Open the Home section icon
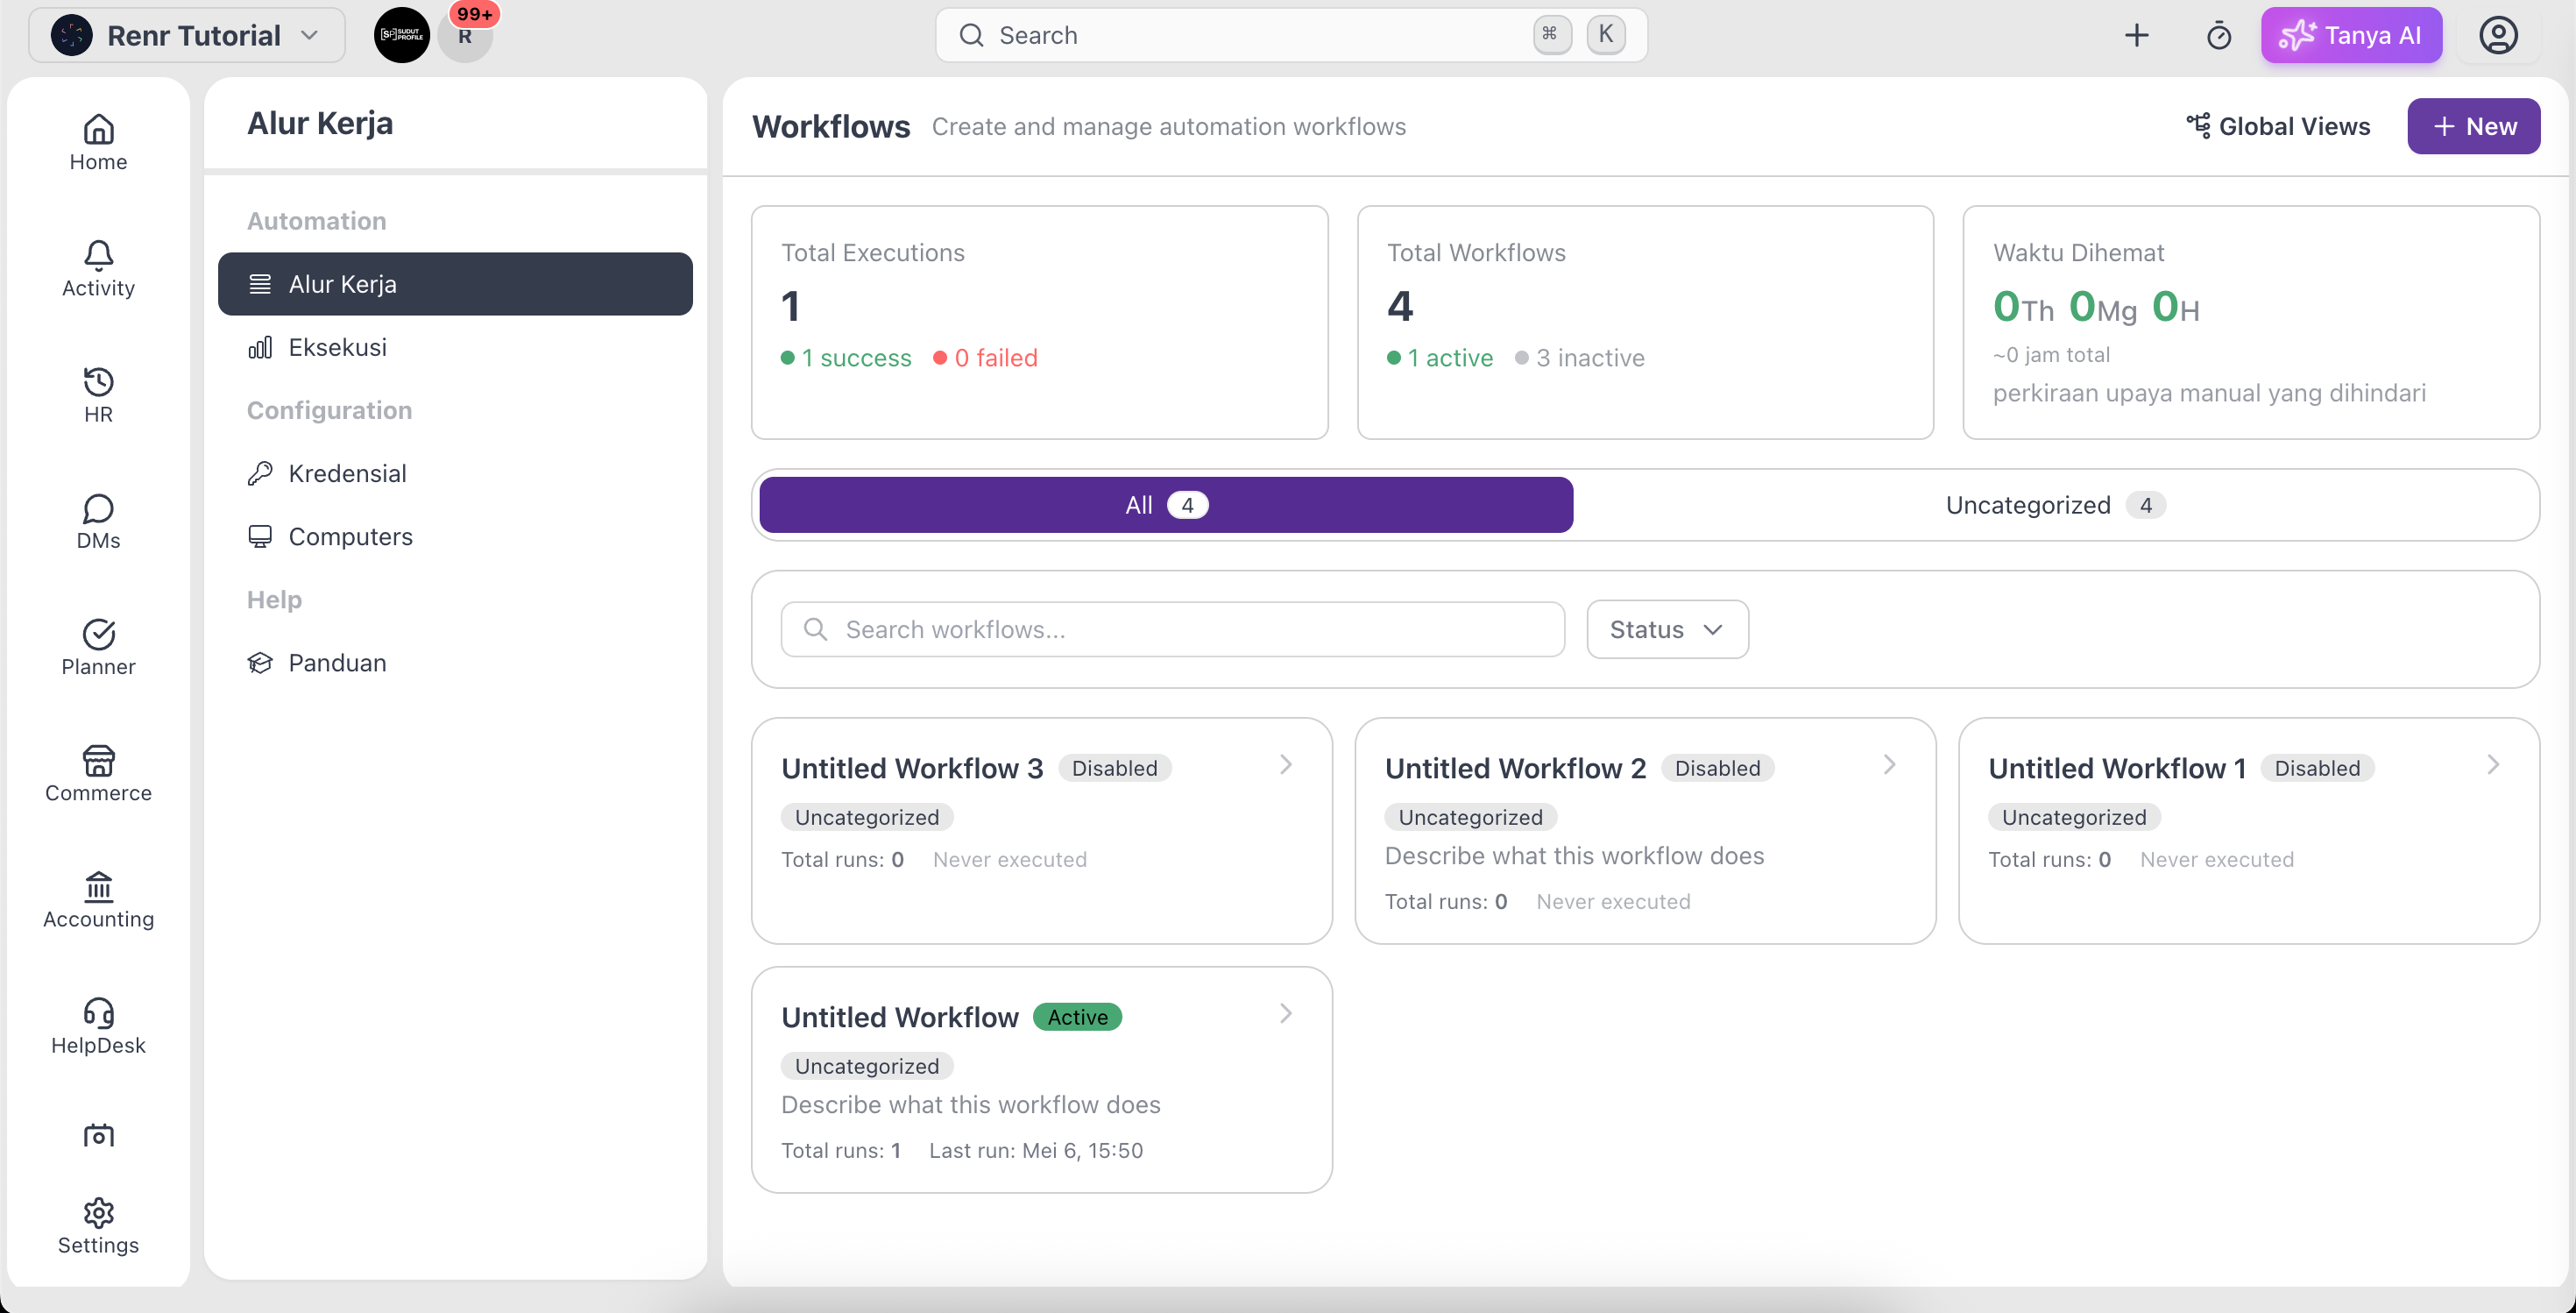This screenshot has height=1313, width=2576. click(x=98, y=129)
